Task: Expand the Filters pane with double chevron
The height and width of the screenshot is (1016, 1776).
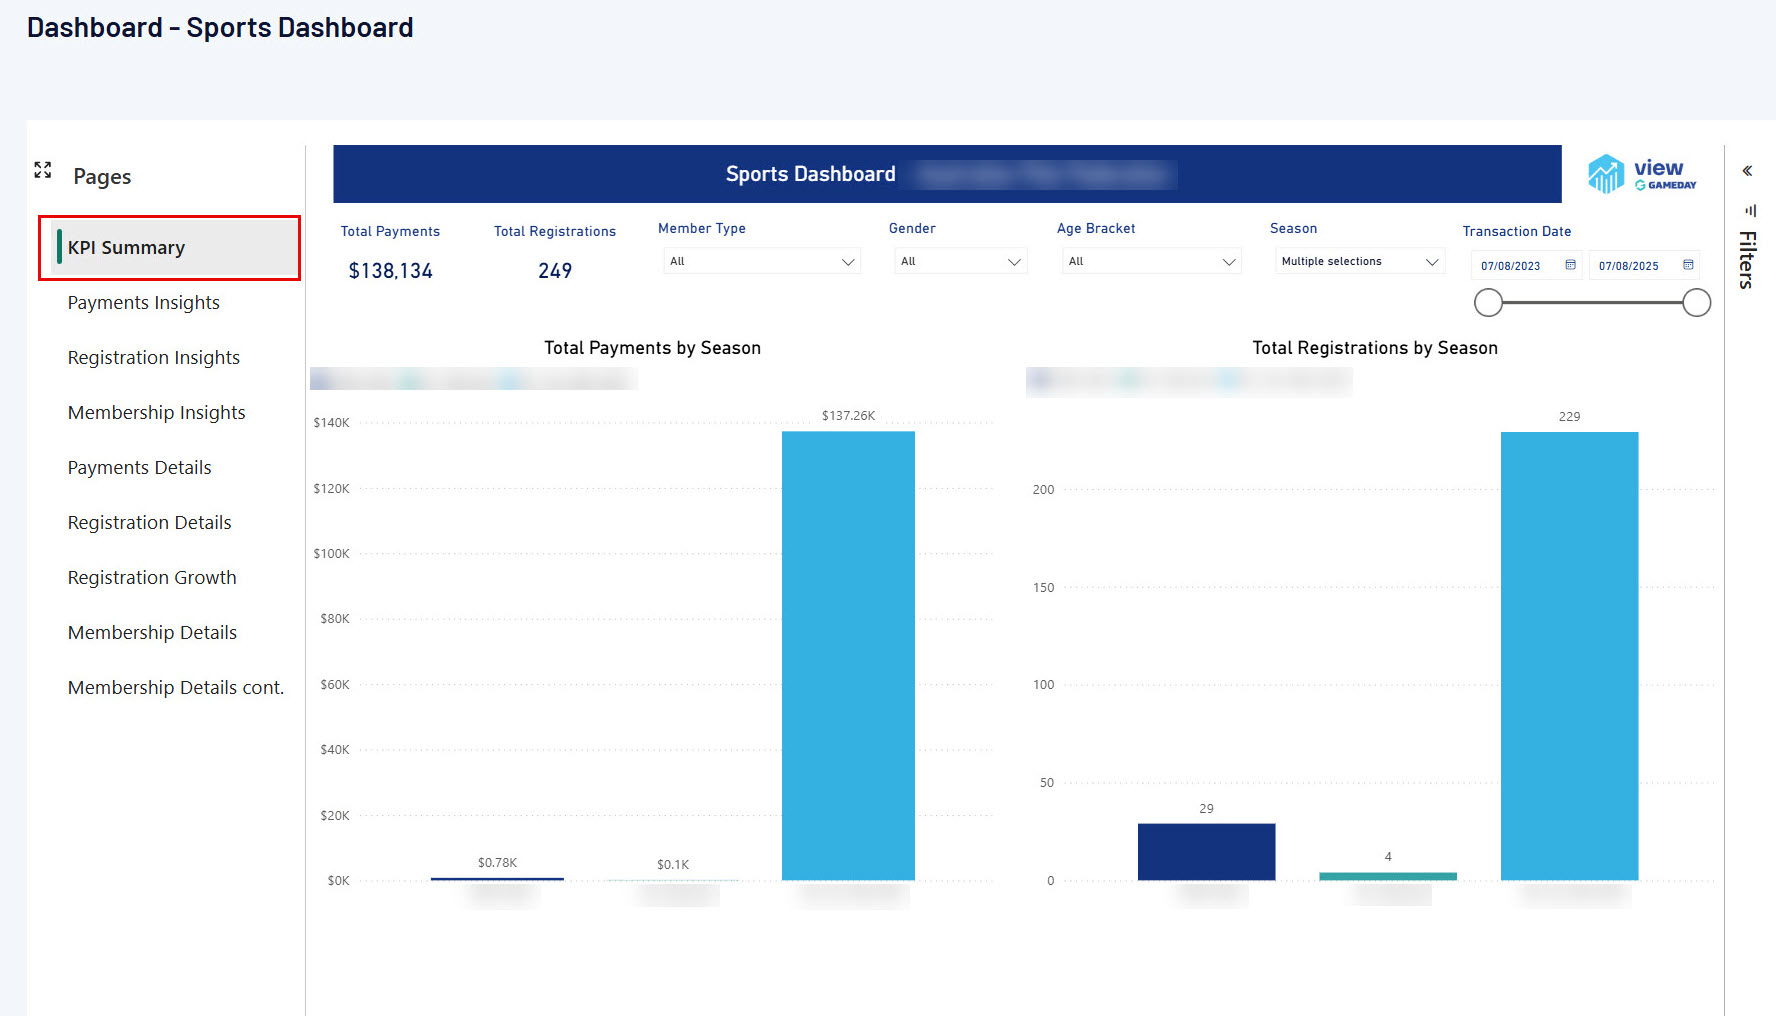Action: point(1747,171)
